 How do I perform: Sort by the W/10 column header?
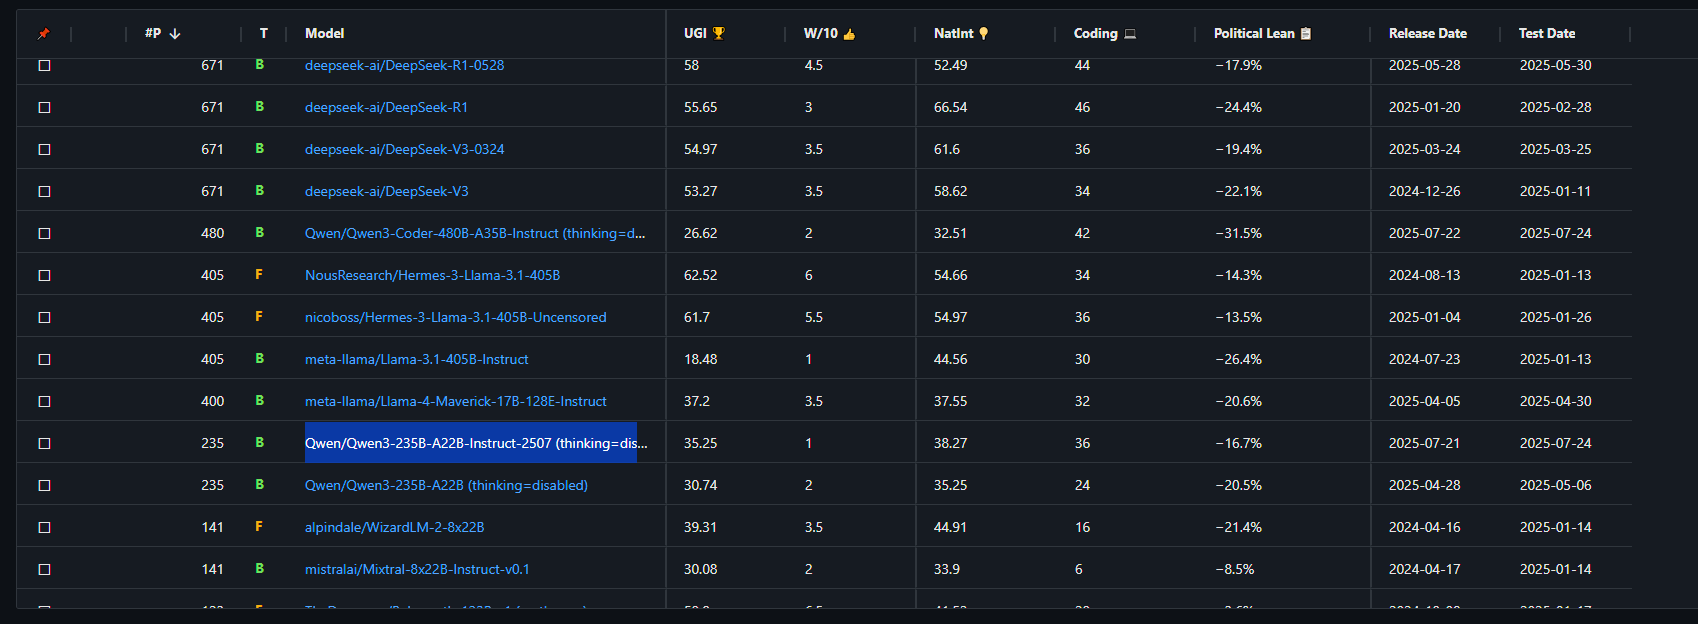coord(821,33)
